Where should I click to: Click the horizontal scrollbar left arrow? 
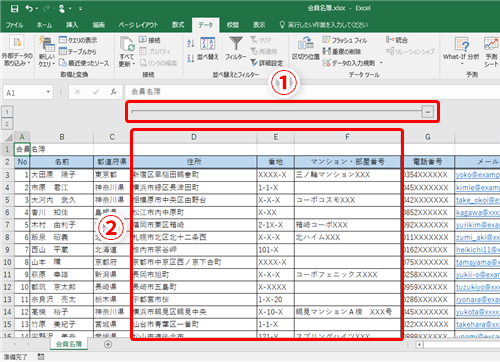click(420, 344)
